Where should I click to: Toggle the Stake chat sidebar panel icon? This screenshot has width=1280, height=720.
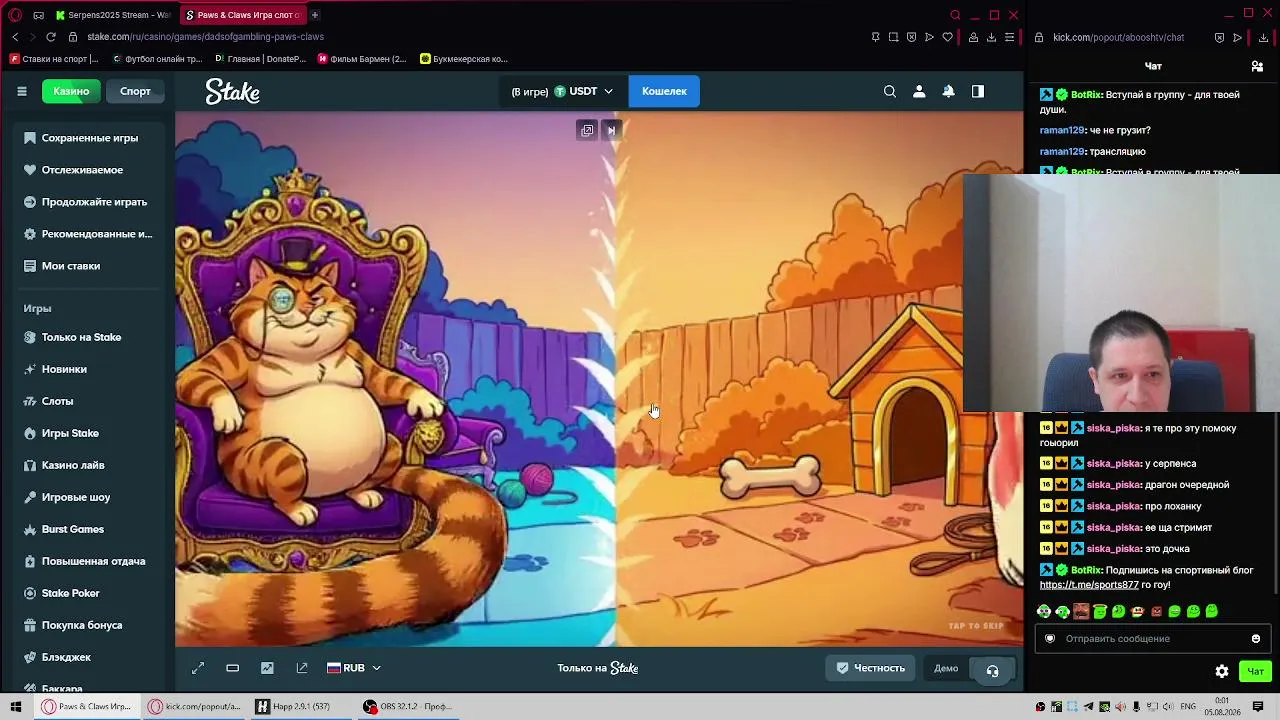pyautogui.click(x=978, y=91)
